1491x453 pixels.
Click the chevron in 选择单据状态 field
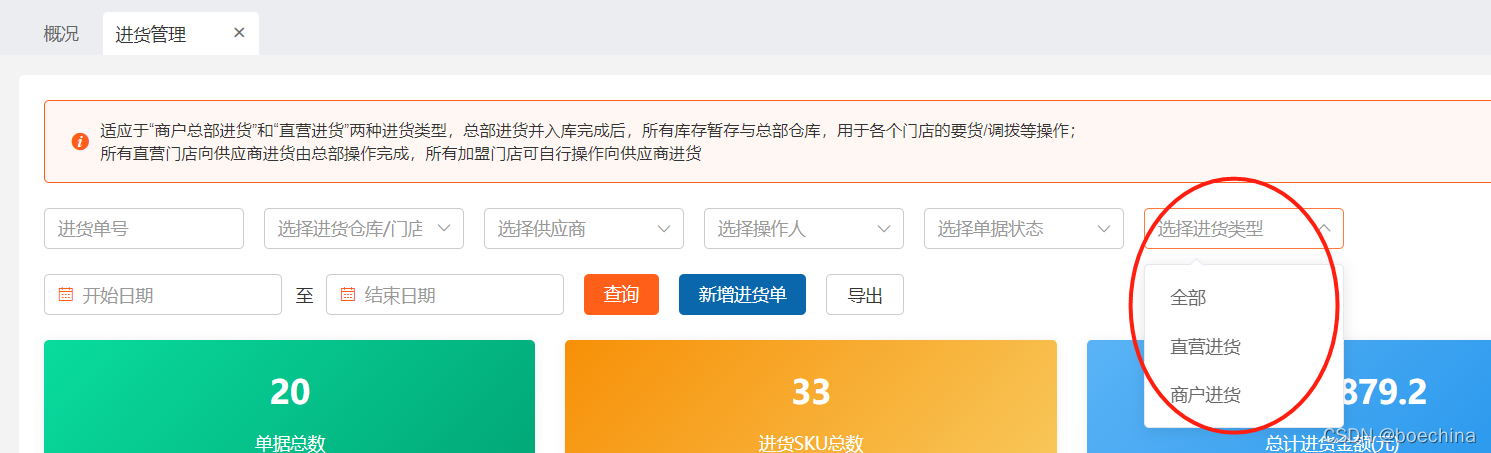point(1104,228)
